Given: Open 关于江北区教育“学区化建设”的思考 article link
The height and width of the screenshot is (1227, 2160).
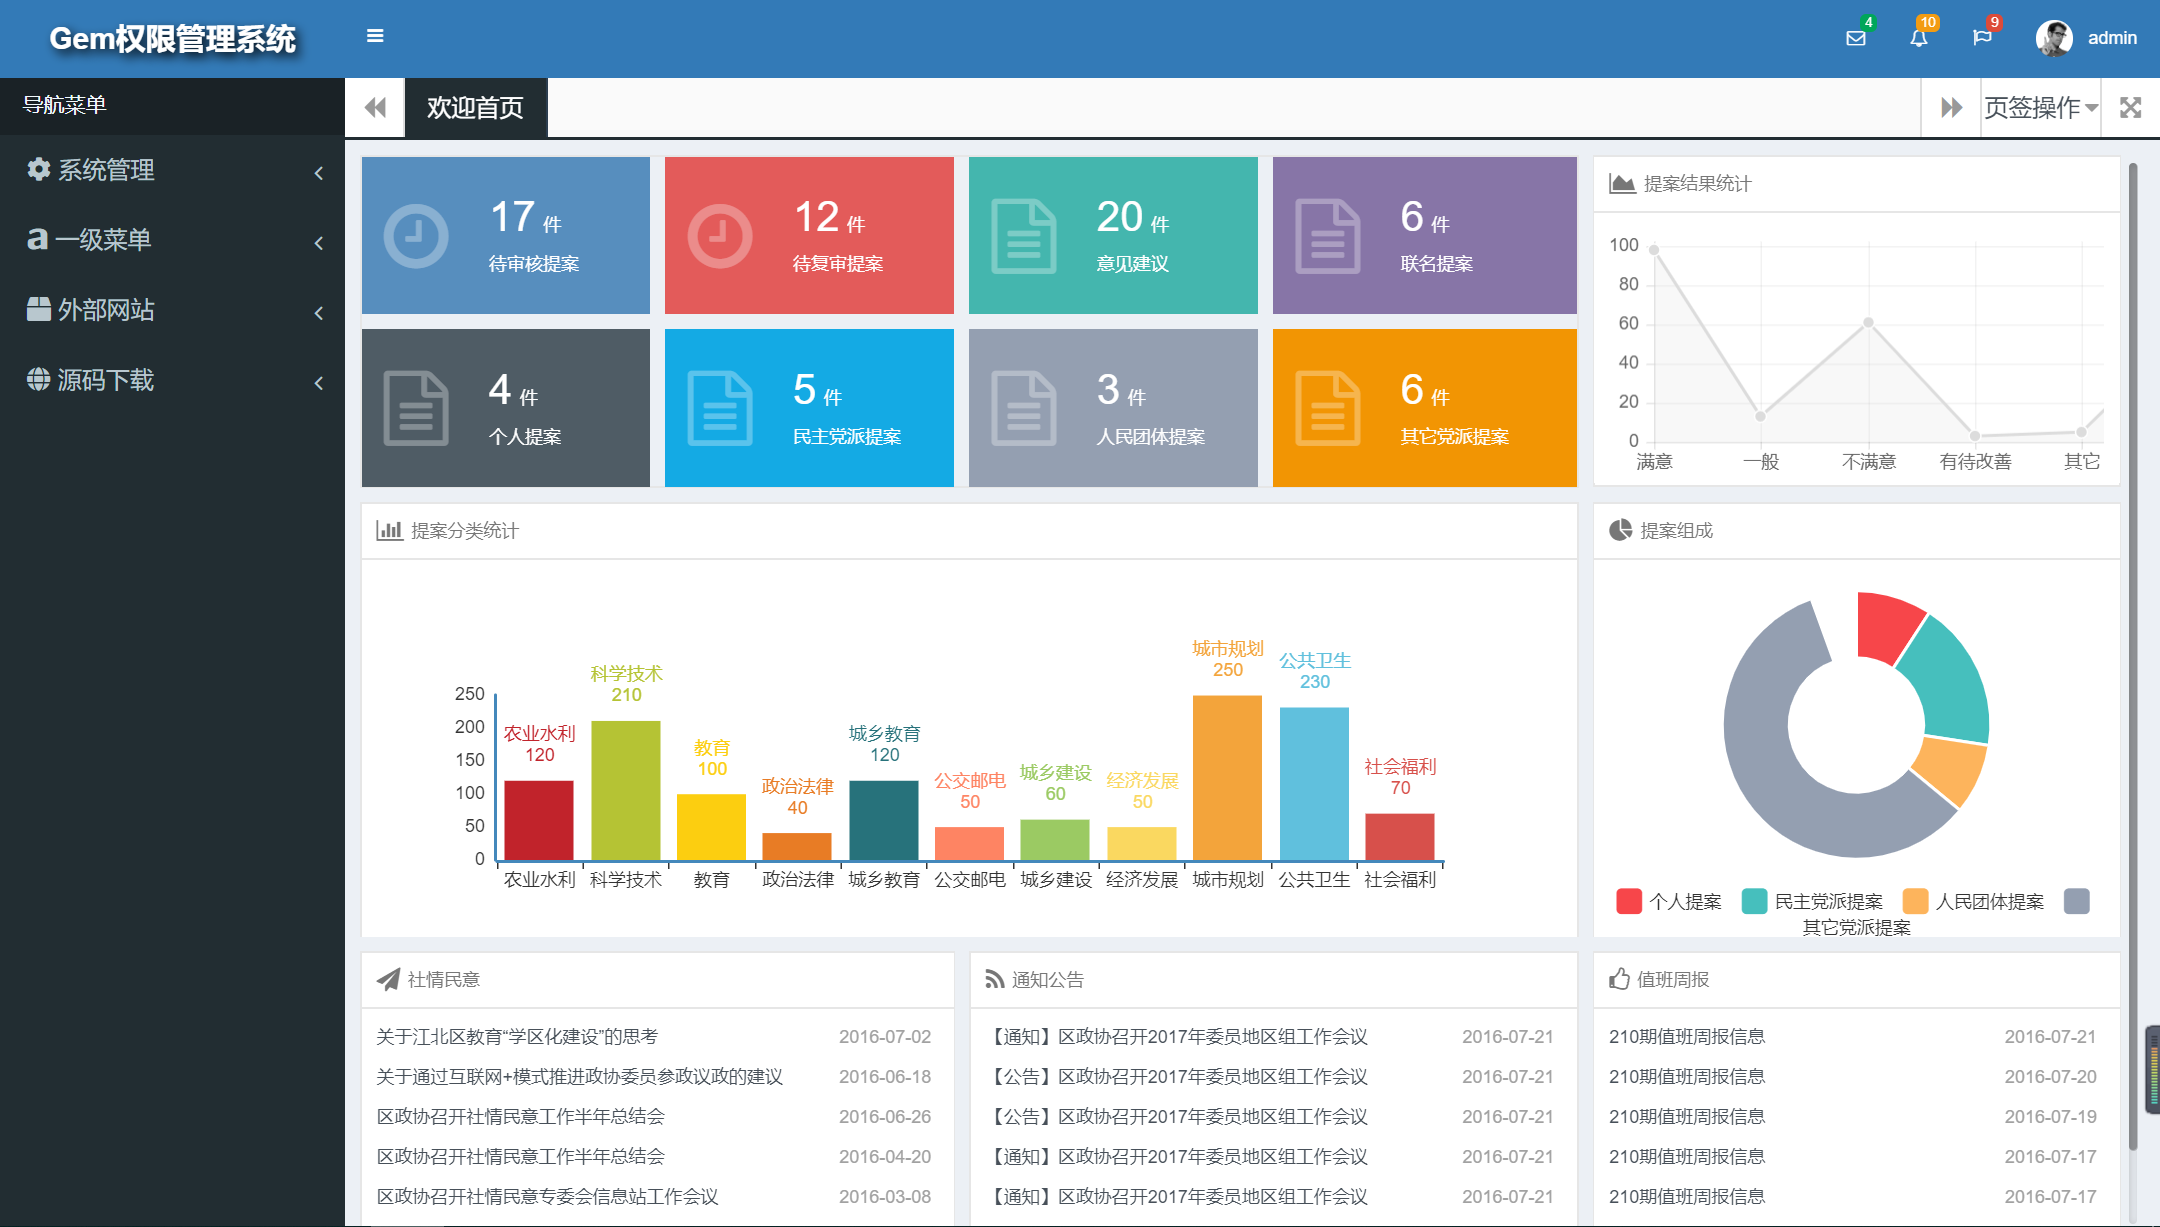Looking at the screenshot, I should tap(517, 1037).
